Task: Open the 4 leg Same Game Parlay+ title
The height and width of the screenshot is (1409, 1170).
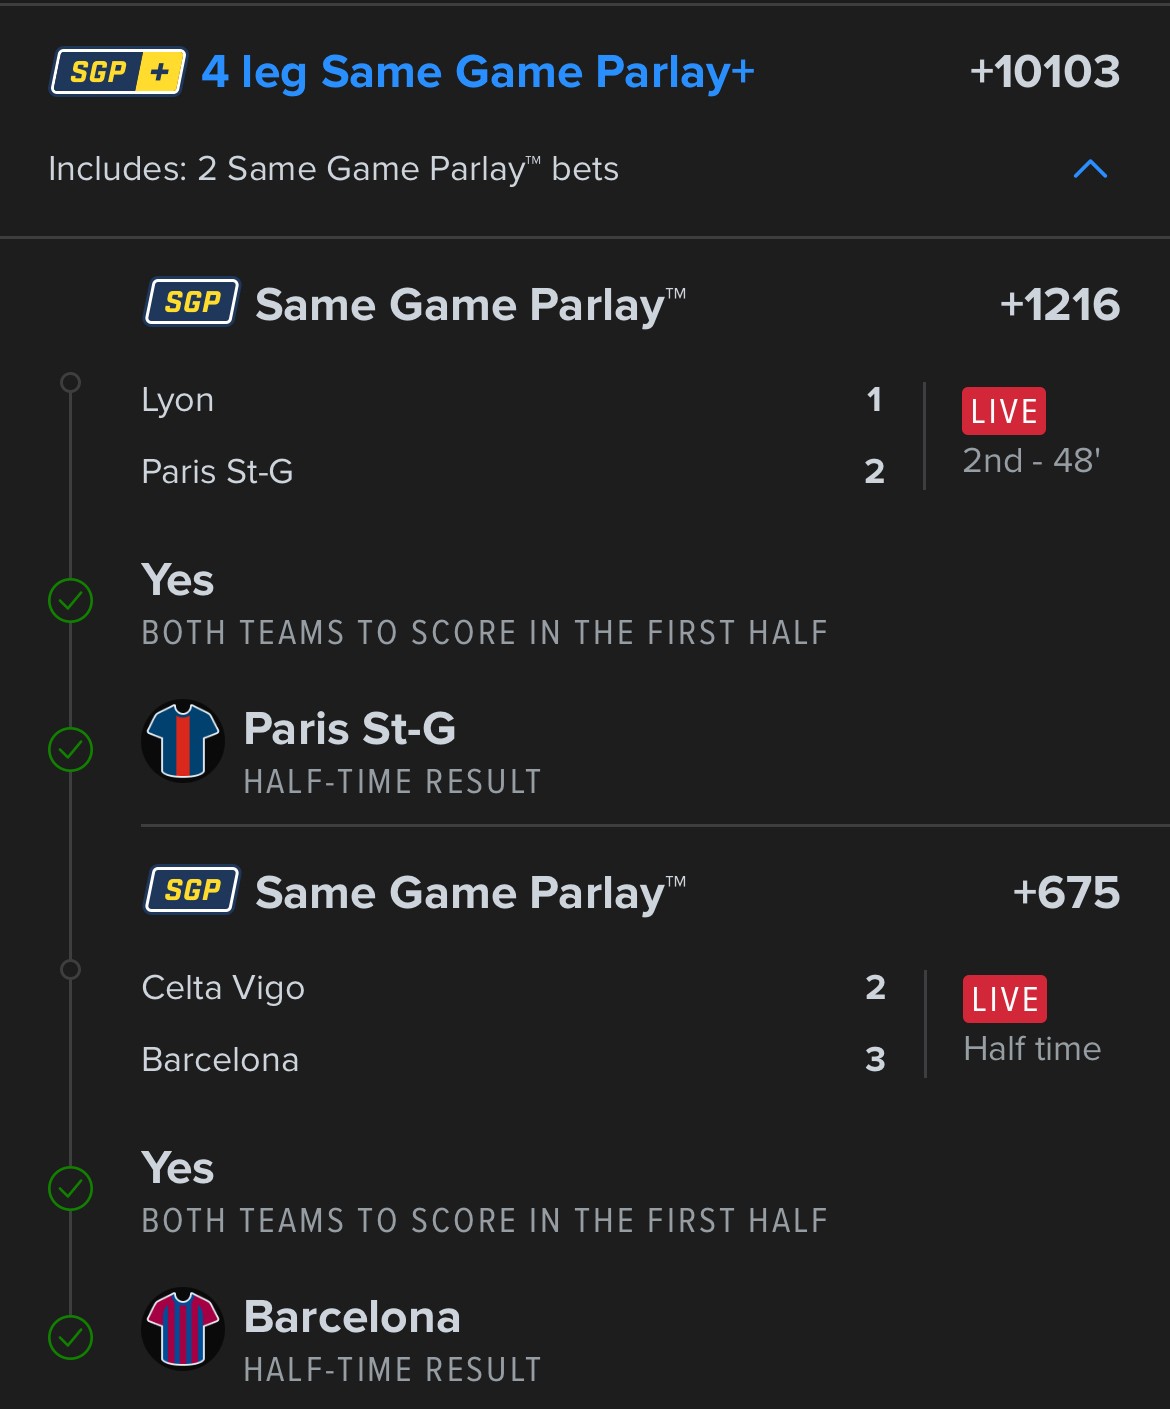Action: (x=478, y=72)
